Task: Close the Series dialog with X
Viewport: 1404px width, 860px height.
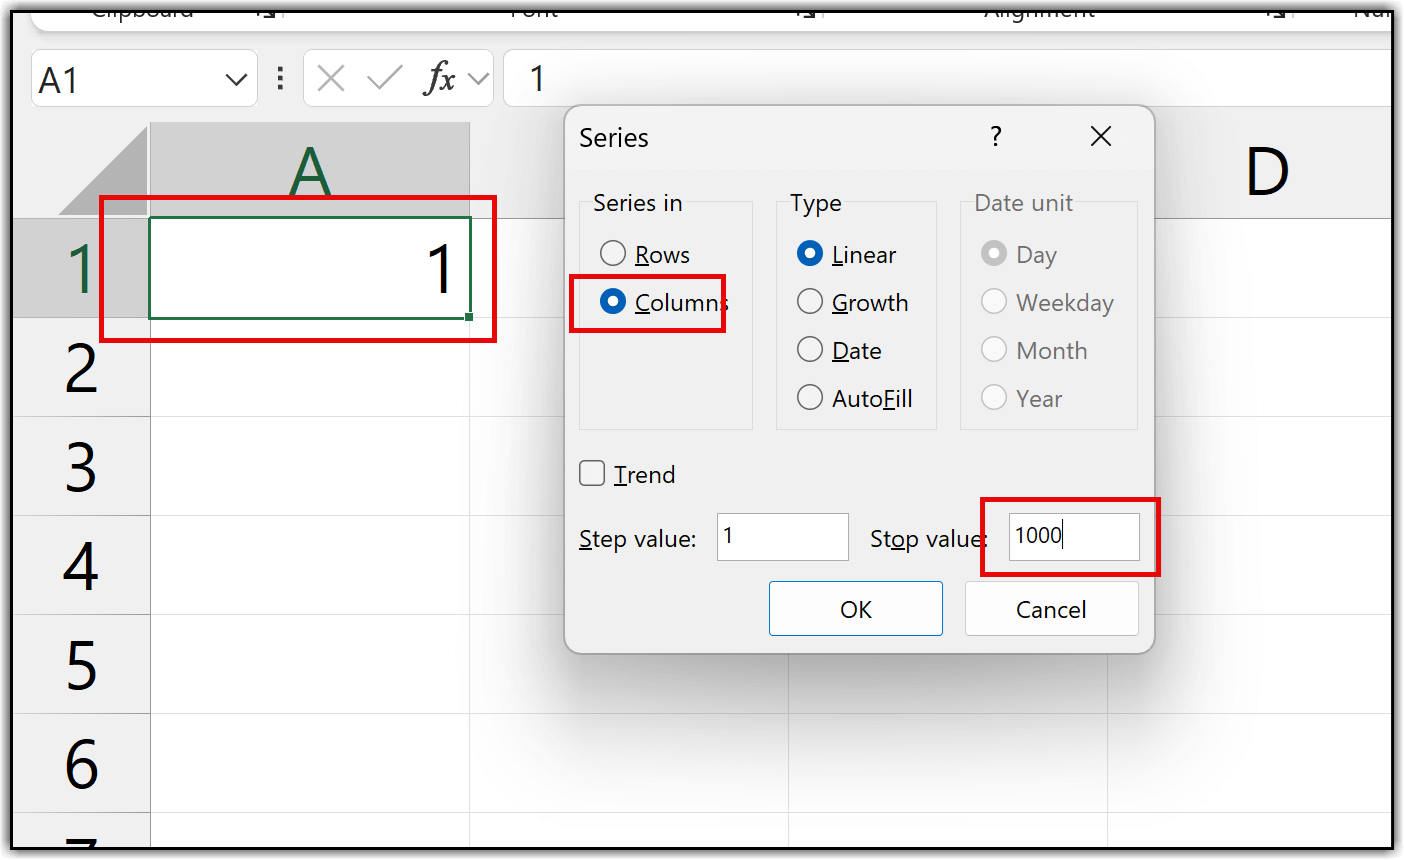Action: pos(1101,137)
